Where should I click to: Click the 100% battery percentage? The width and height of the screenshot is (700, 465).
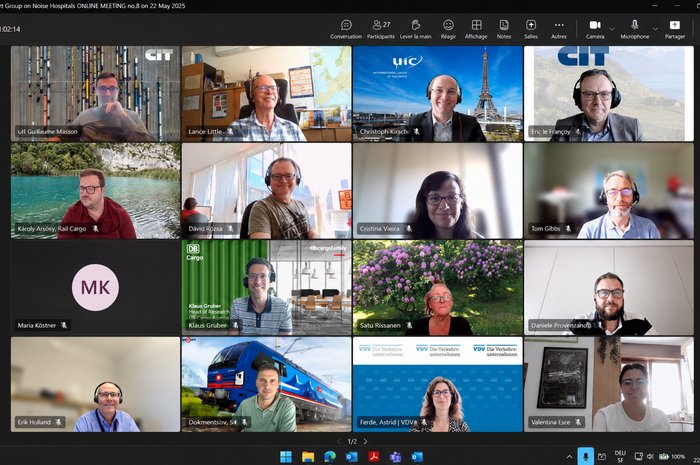coord(678,457)
